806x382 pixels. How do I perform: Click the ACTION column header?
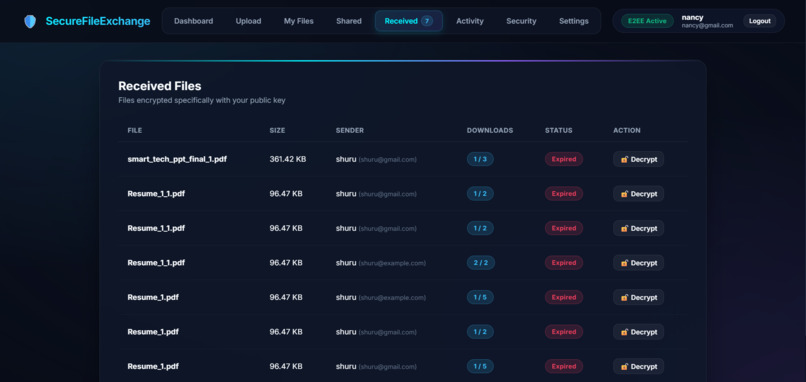coord(627,131)
